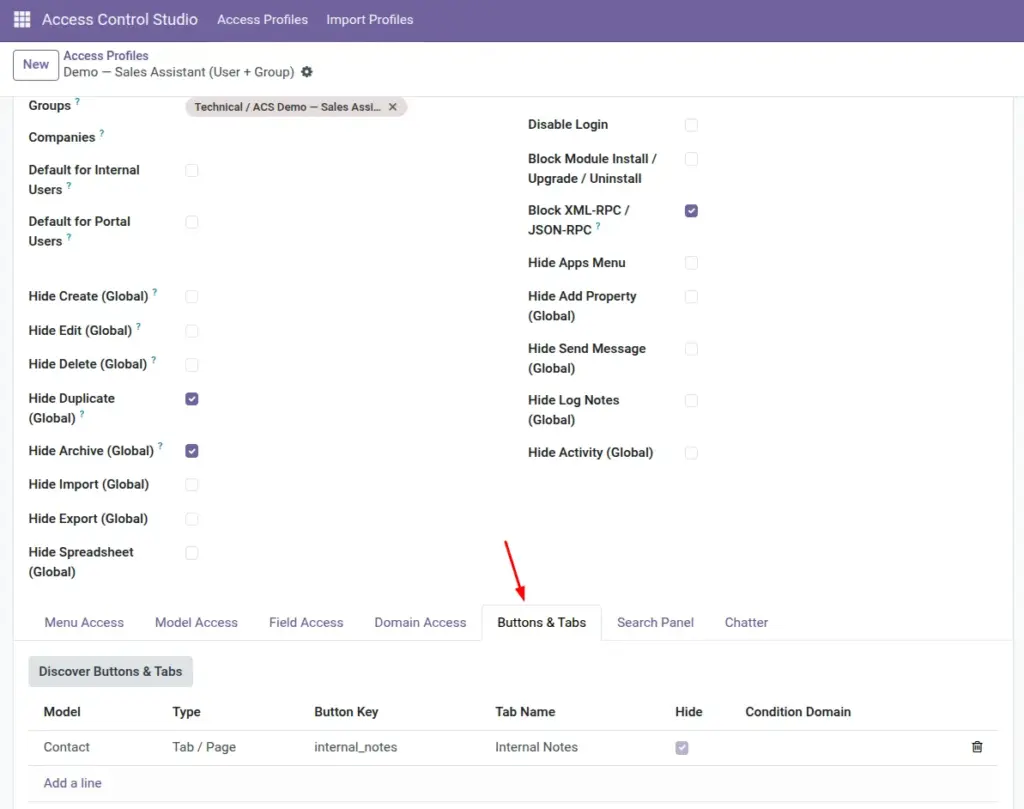
Task: Show help for Block XML-RPC / JSON-RPC
Action: tap(598, 226)
